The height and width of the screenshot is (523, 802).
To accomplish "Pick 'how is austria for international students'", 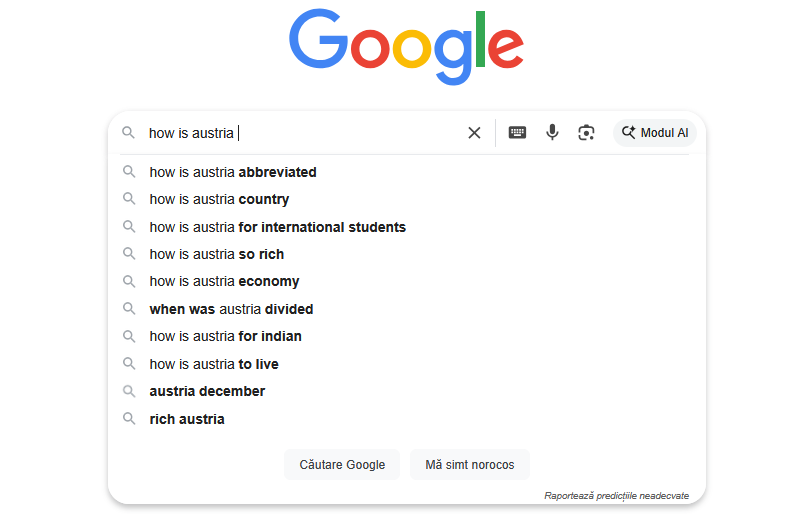I will click(278, 227).
